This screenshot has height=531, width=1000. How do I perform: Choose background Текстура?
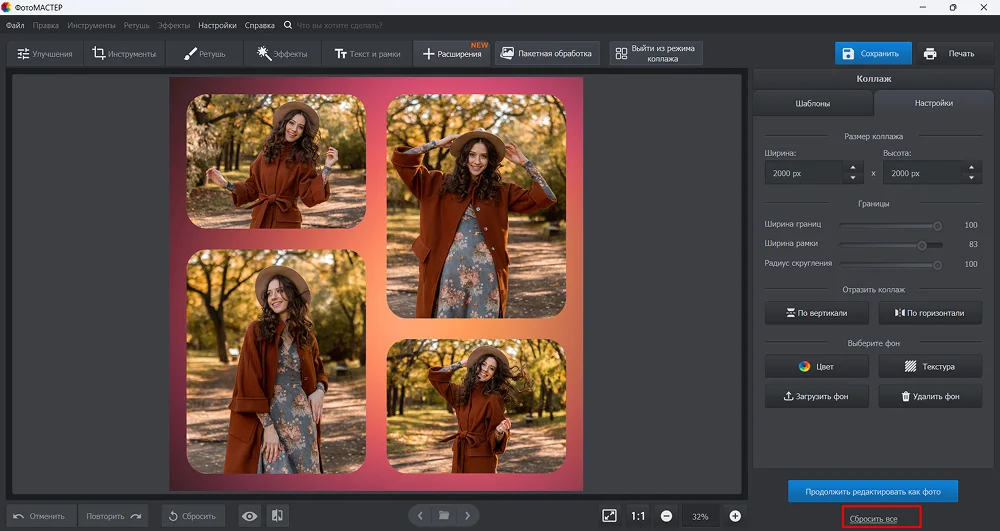(x=930, y=367)
